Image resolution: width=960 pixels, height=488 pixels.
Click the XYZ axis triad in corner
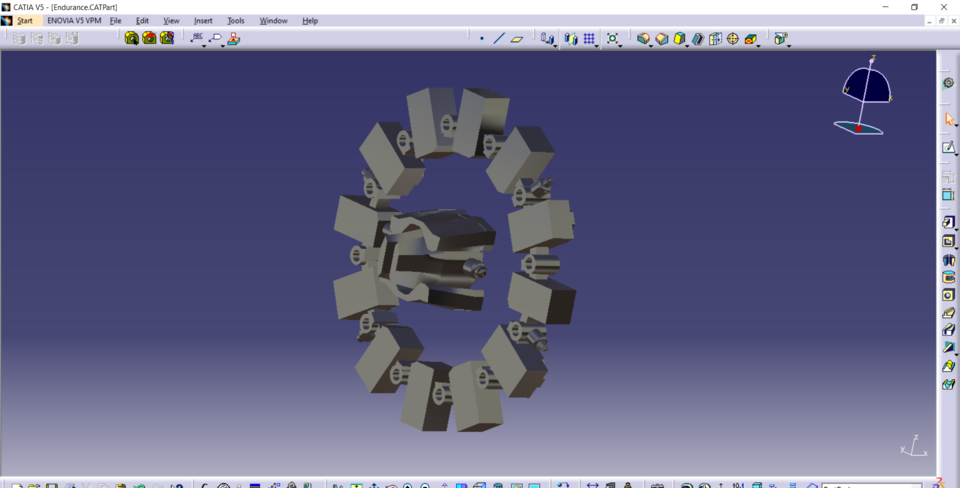914,446
